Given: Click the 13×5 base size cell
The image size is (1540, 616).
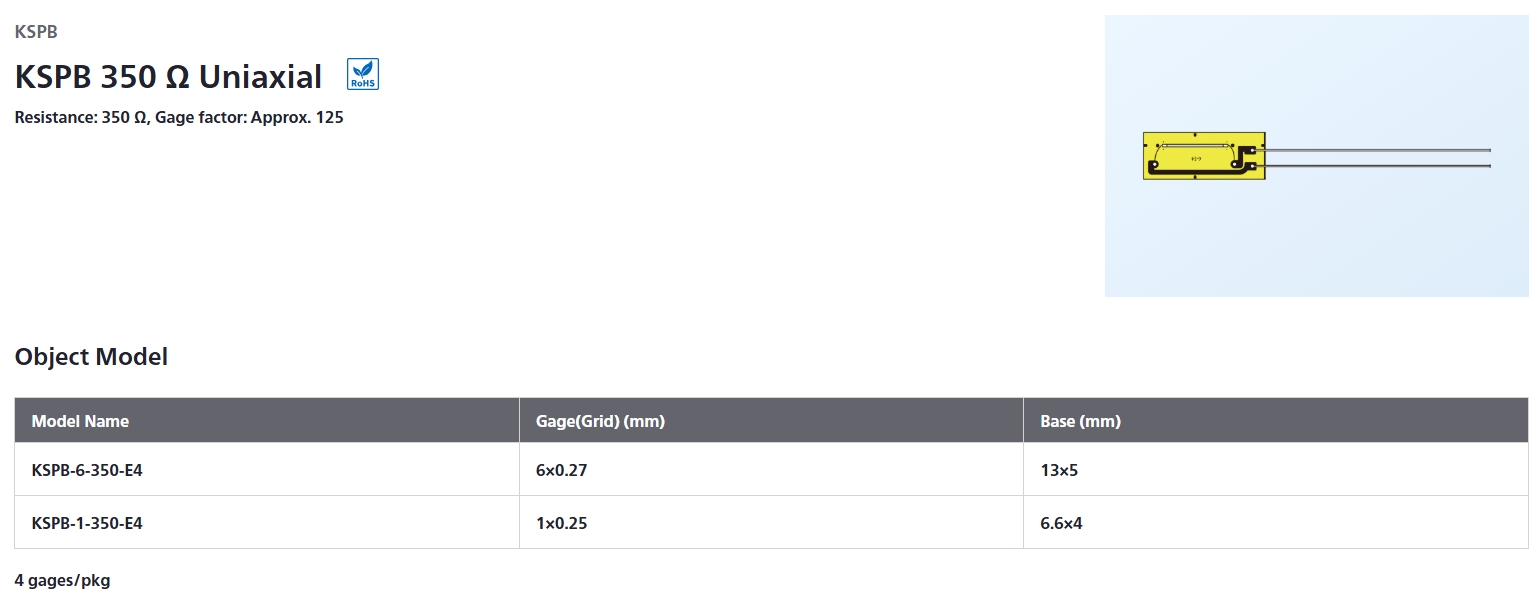Looking at the screenshot, I should [x=1276, y=470].
